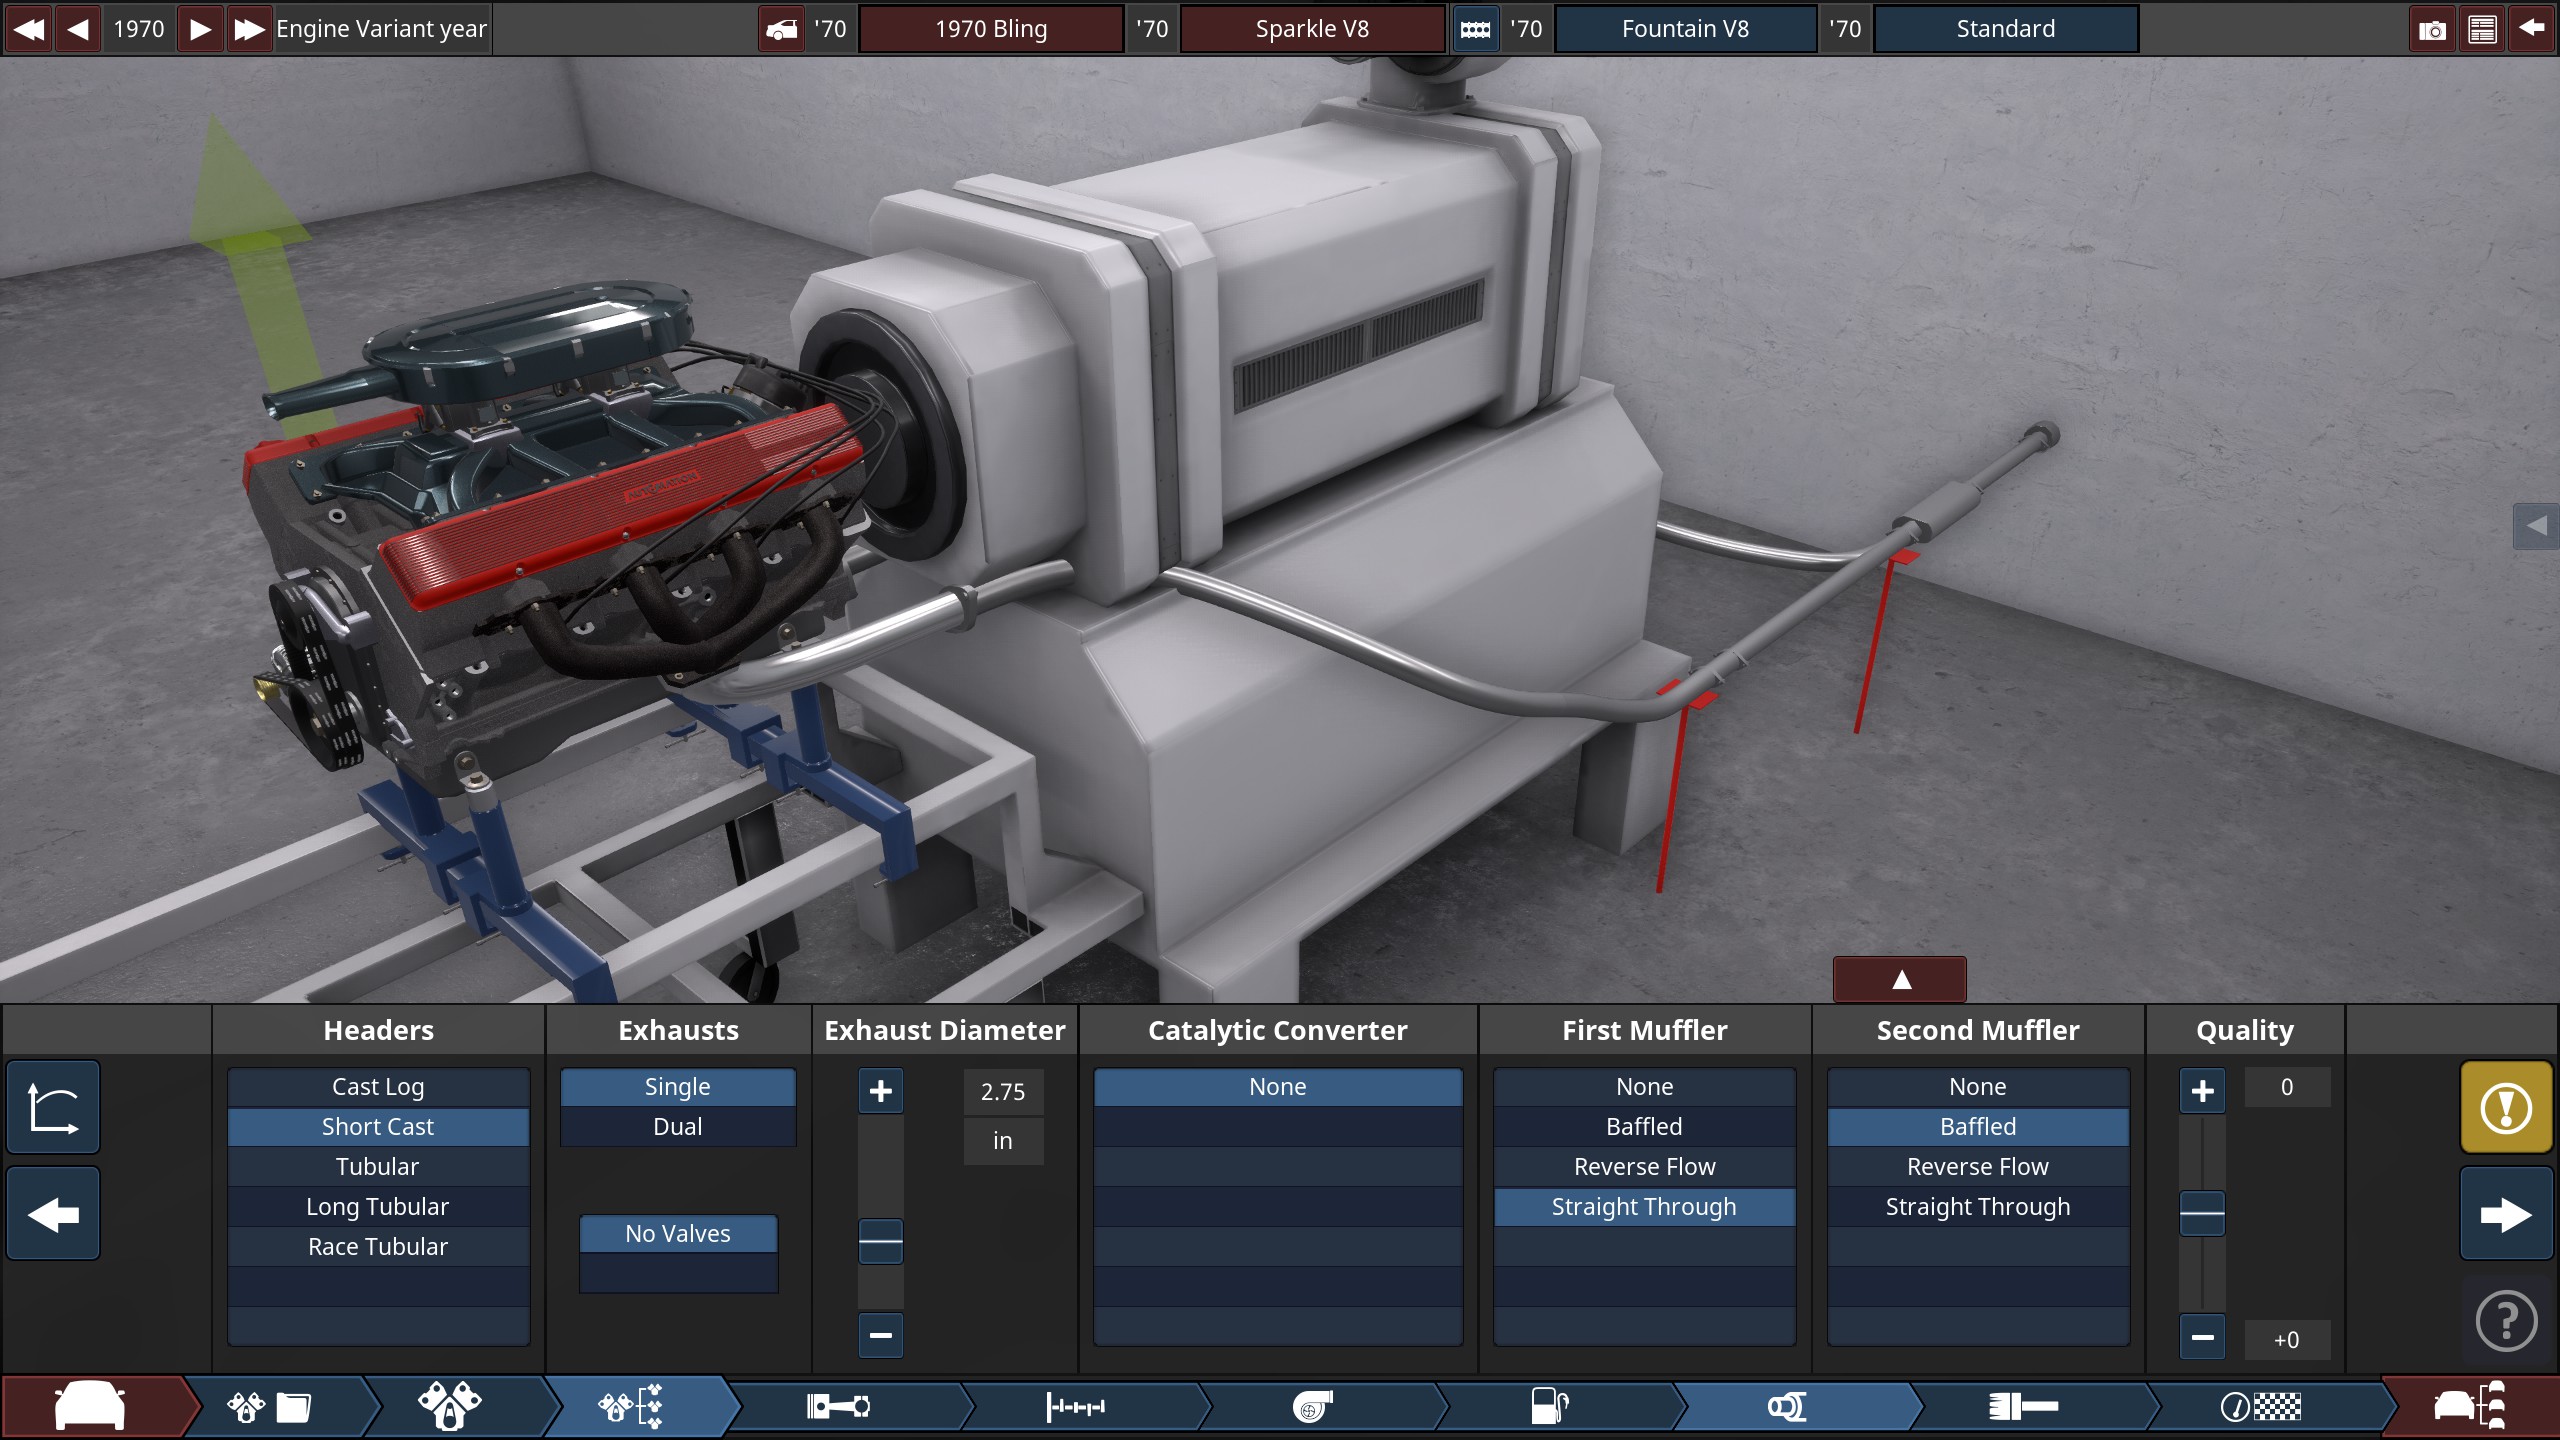Choose Reverse Flow for First Muffler
Viewport: 2560px width, 1440px height.
[1644, 1167]
